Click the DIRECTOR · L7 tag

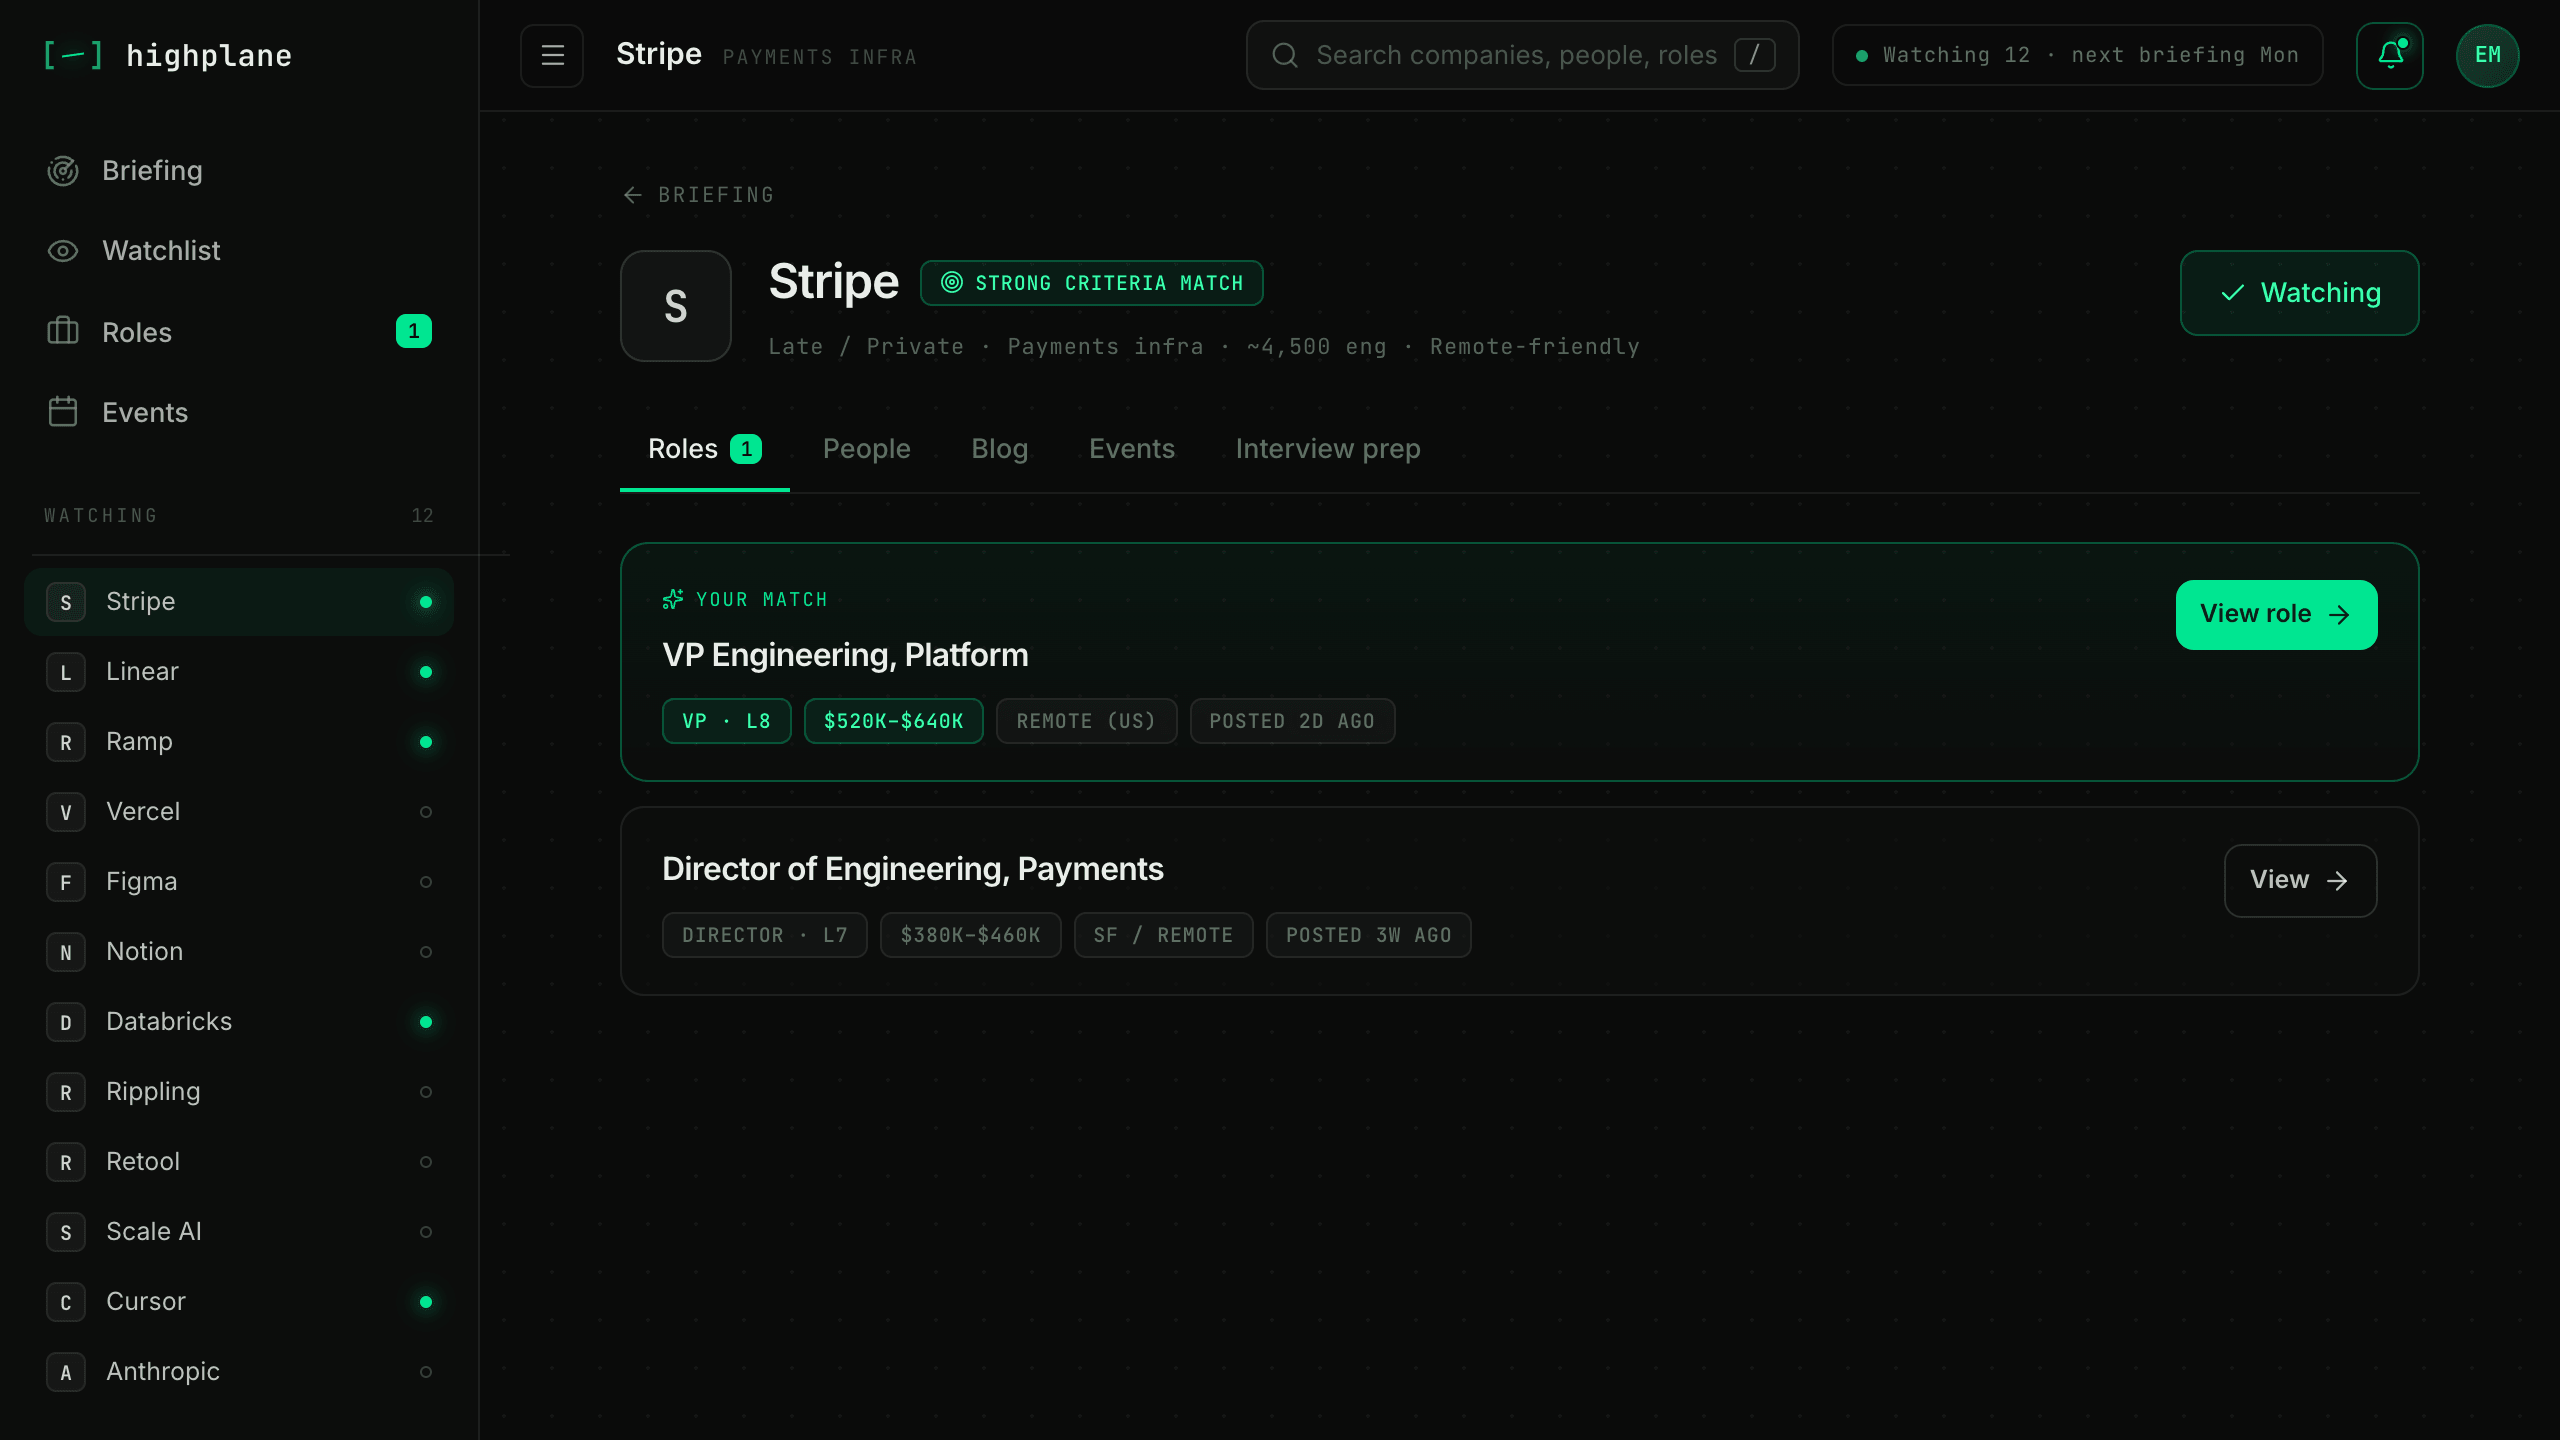click(x=764, y=935)
